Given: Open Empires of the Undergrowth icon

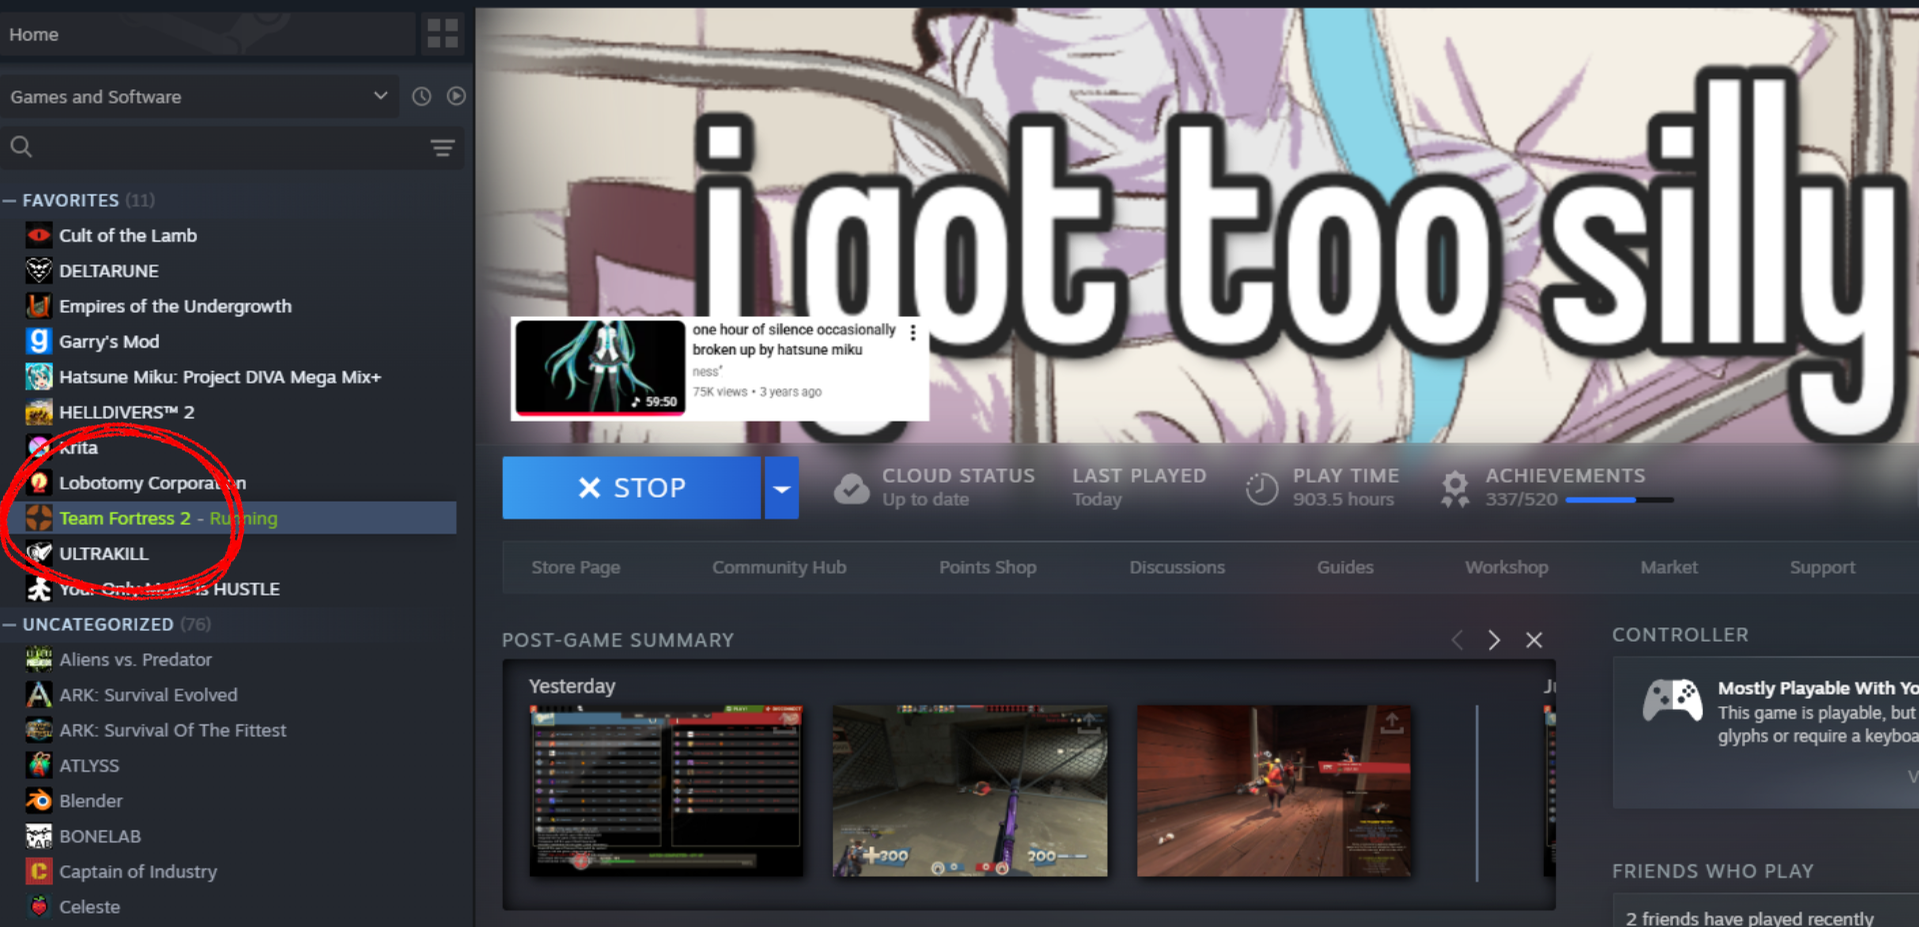Looking at the screenshot, I should pos(39,306).
